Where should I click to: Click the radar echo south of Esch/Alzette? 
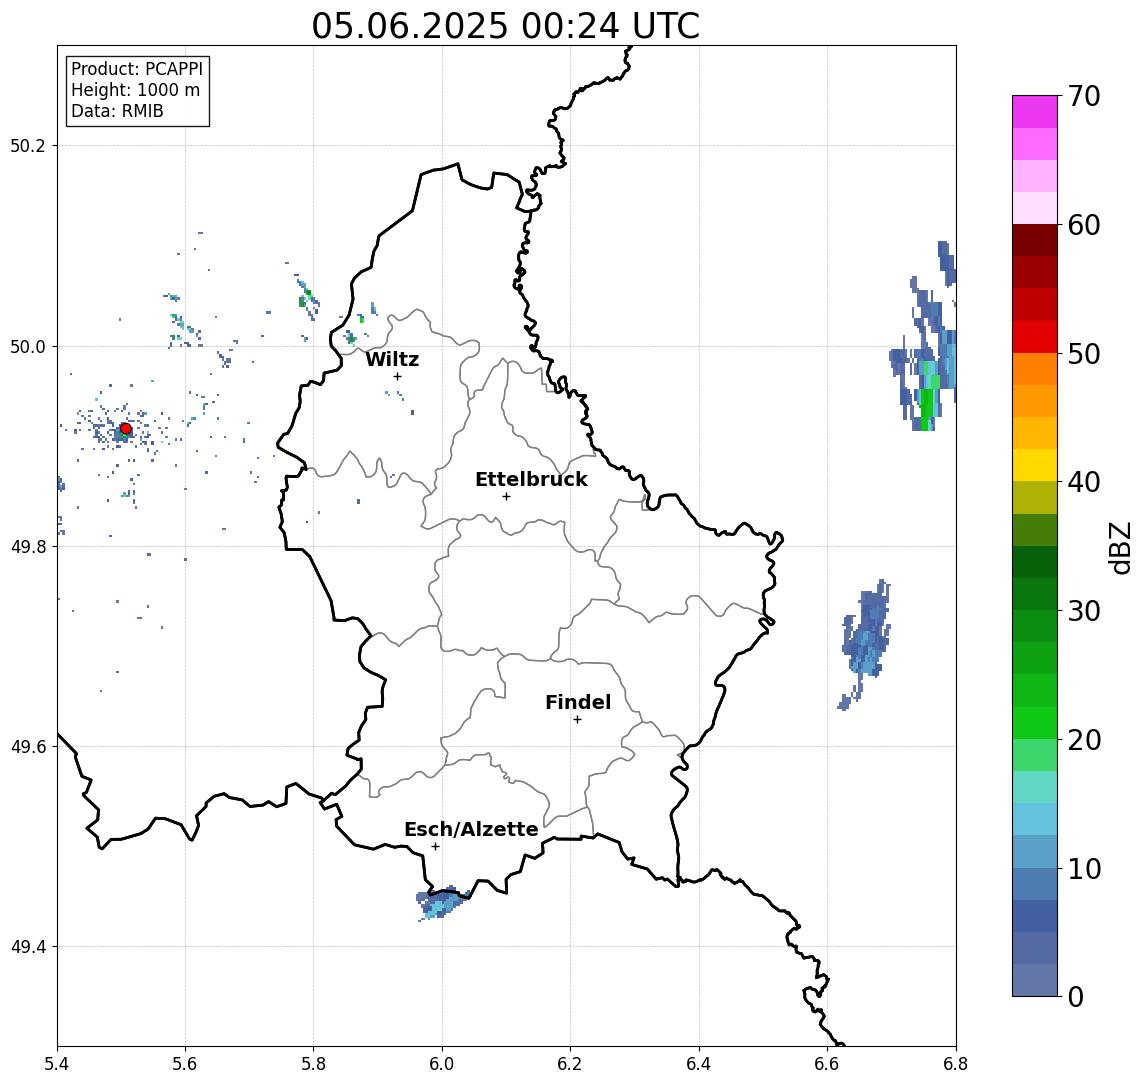point(443,903)
